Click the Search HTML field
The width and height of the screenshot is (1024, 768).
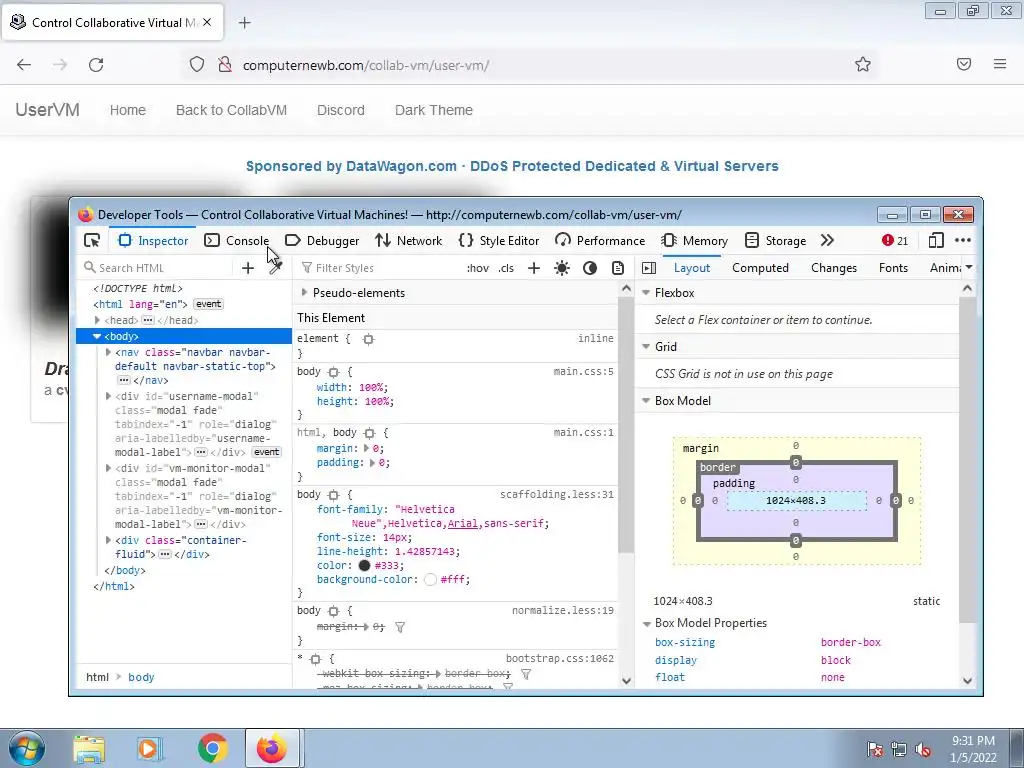click(x=157, y=268)
